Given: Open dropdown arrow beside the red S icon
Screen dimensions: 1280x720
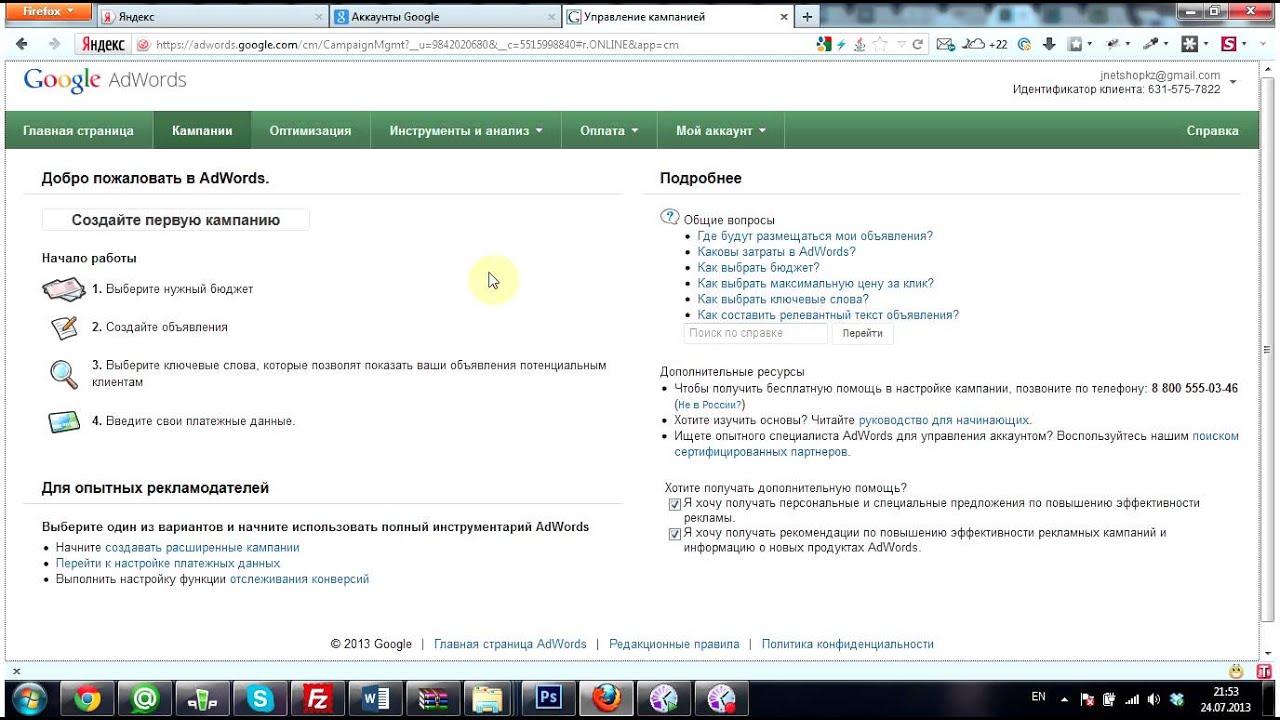Looking at the screenshot, I should click(1243, 44).
